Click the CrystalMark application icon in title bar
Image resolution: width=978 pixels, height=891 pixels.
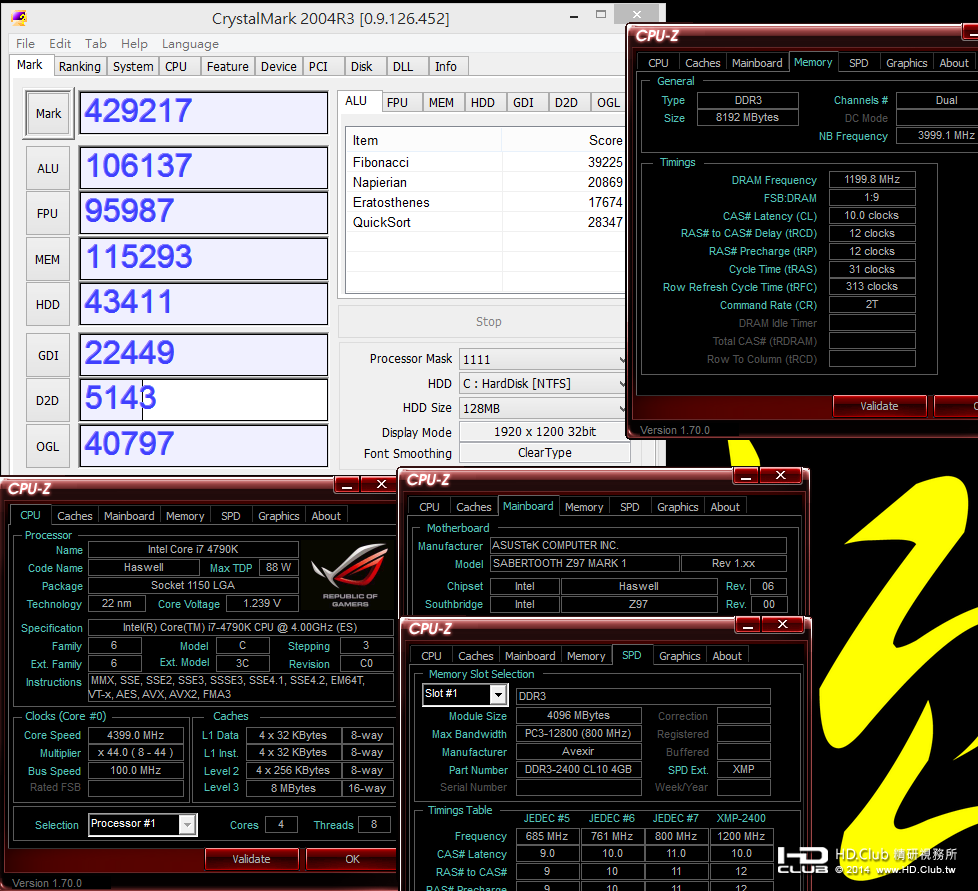coord(19,17)
